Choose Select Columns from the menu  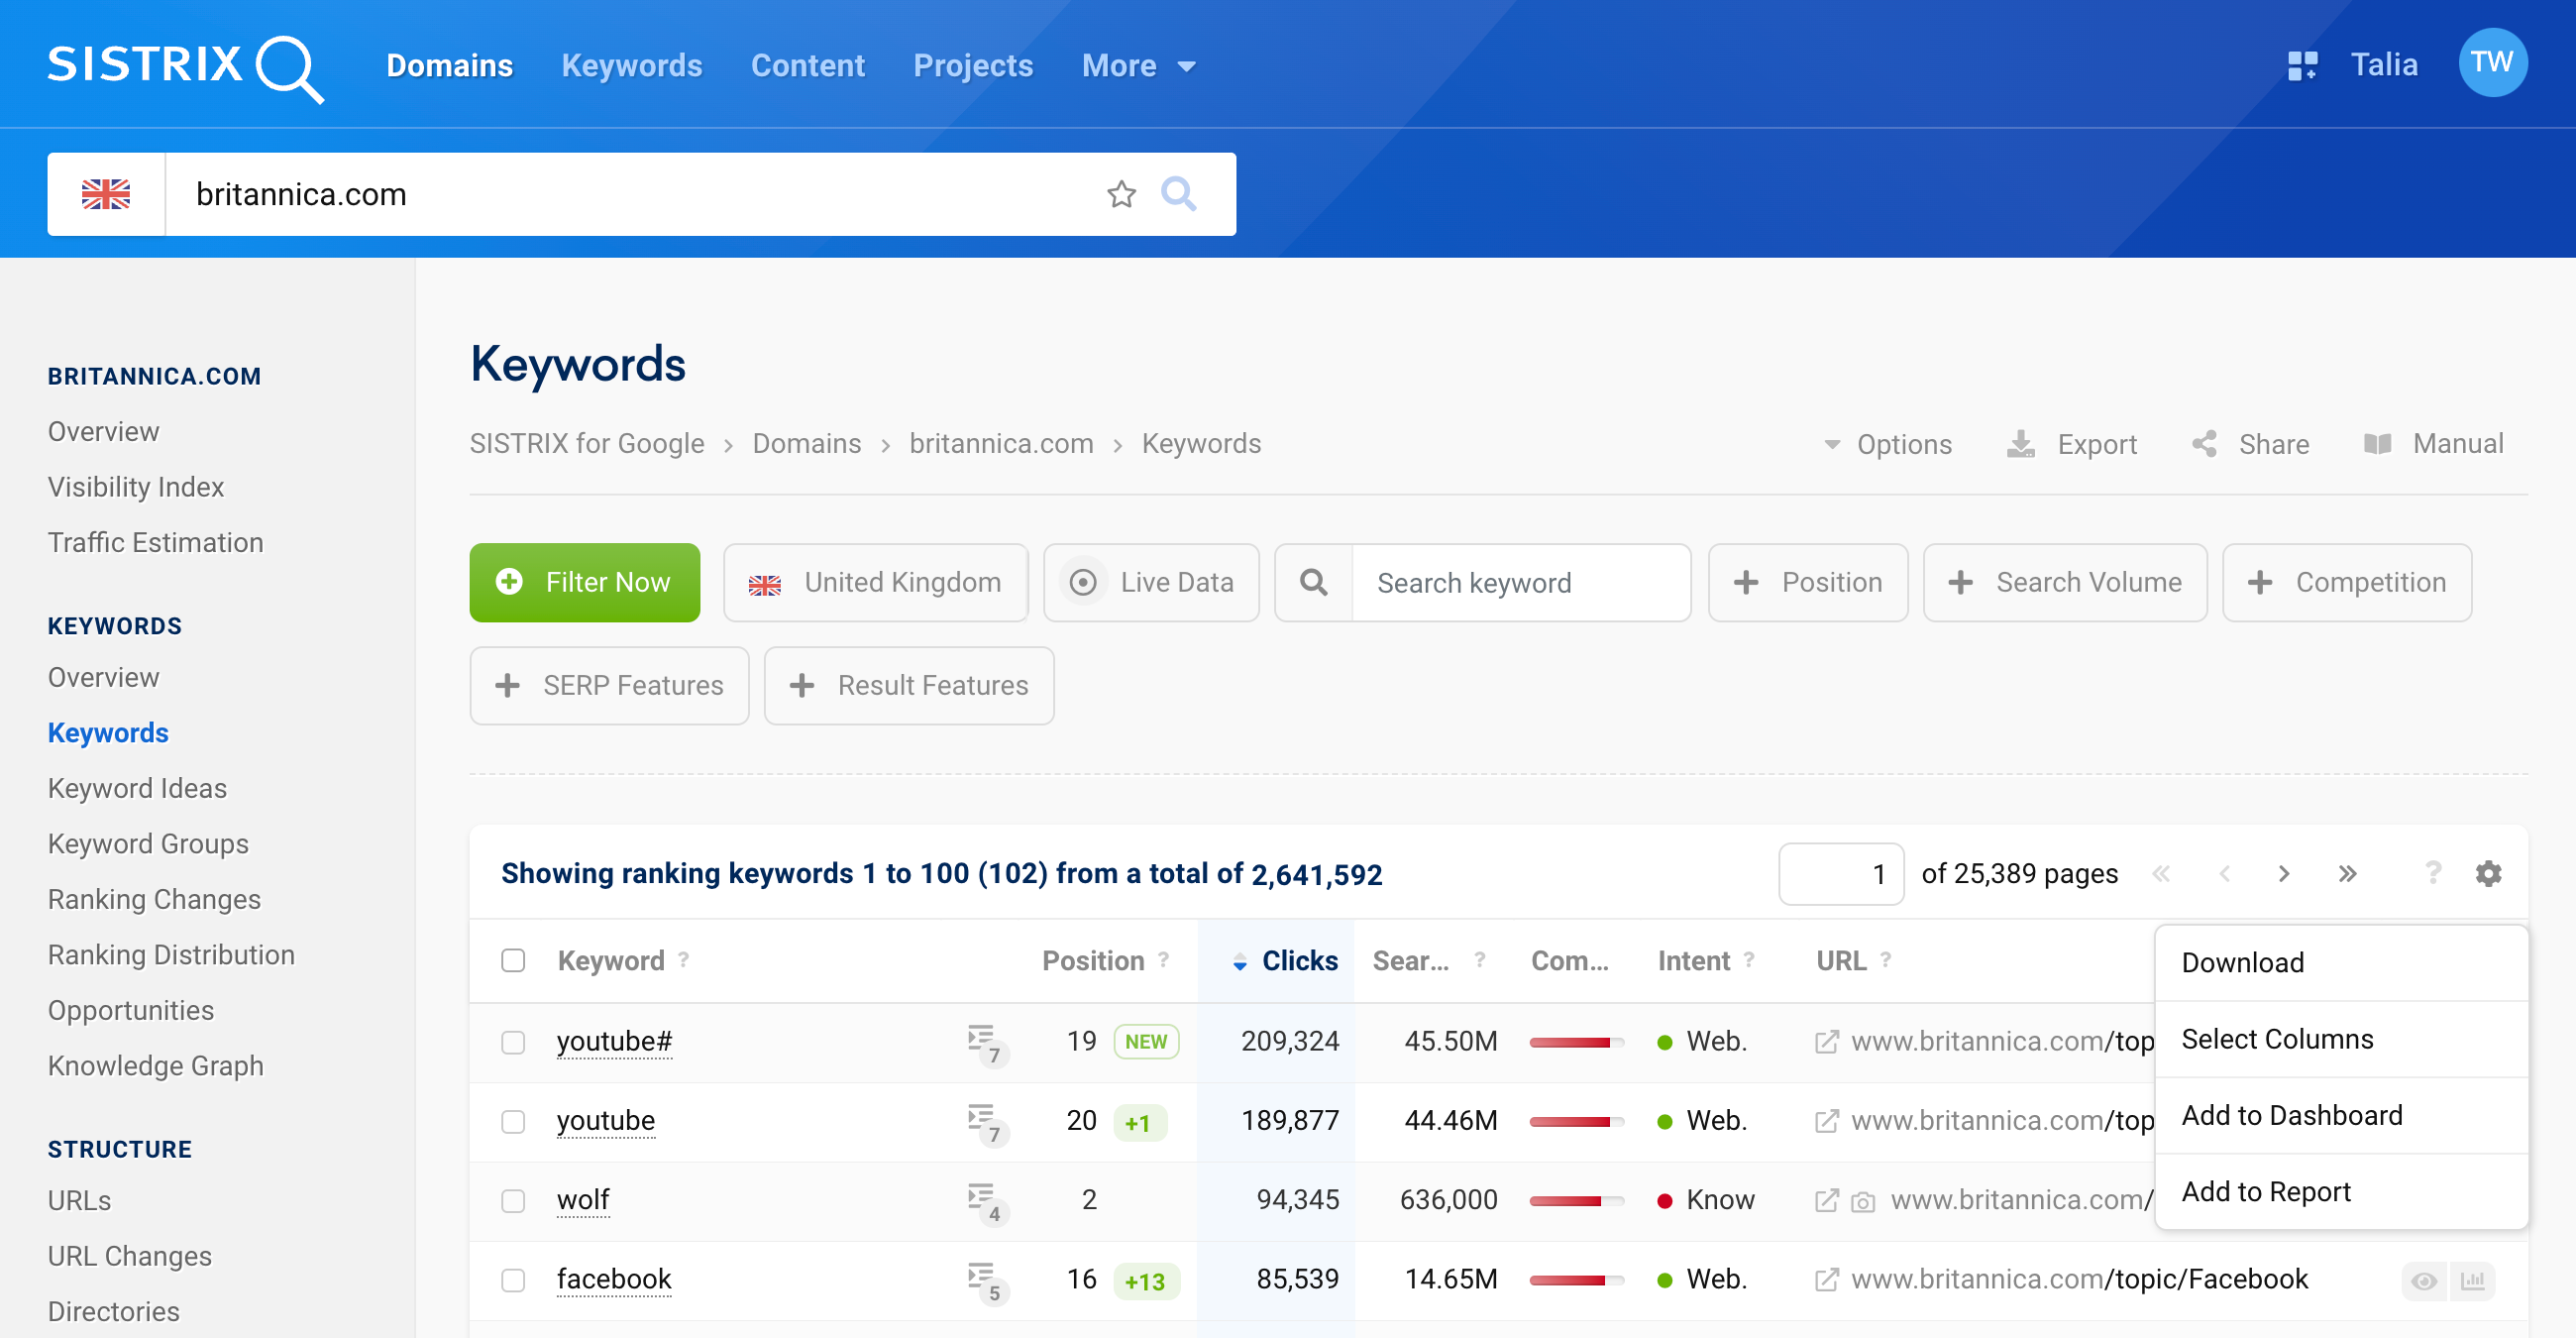2342,1039
